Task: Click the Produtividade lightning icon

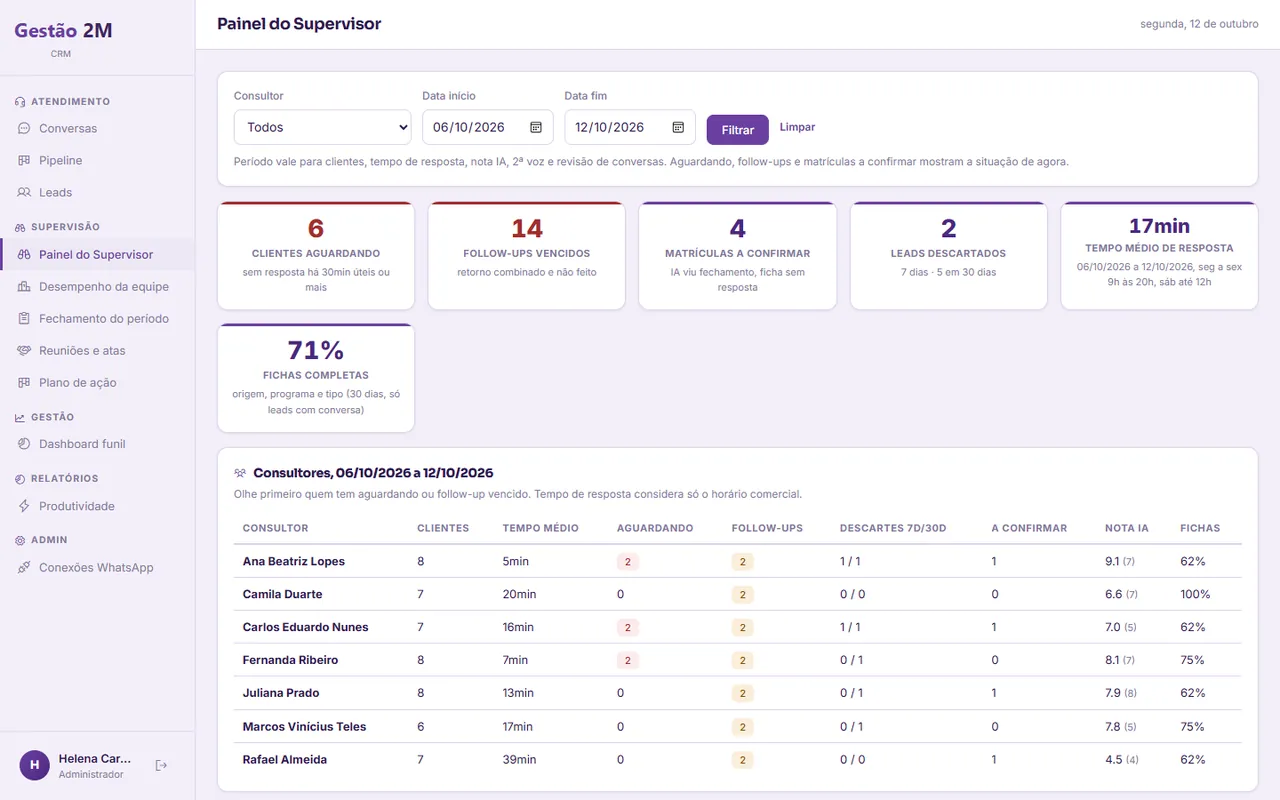Action: coord(24,505)
